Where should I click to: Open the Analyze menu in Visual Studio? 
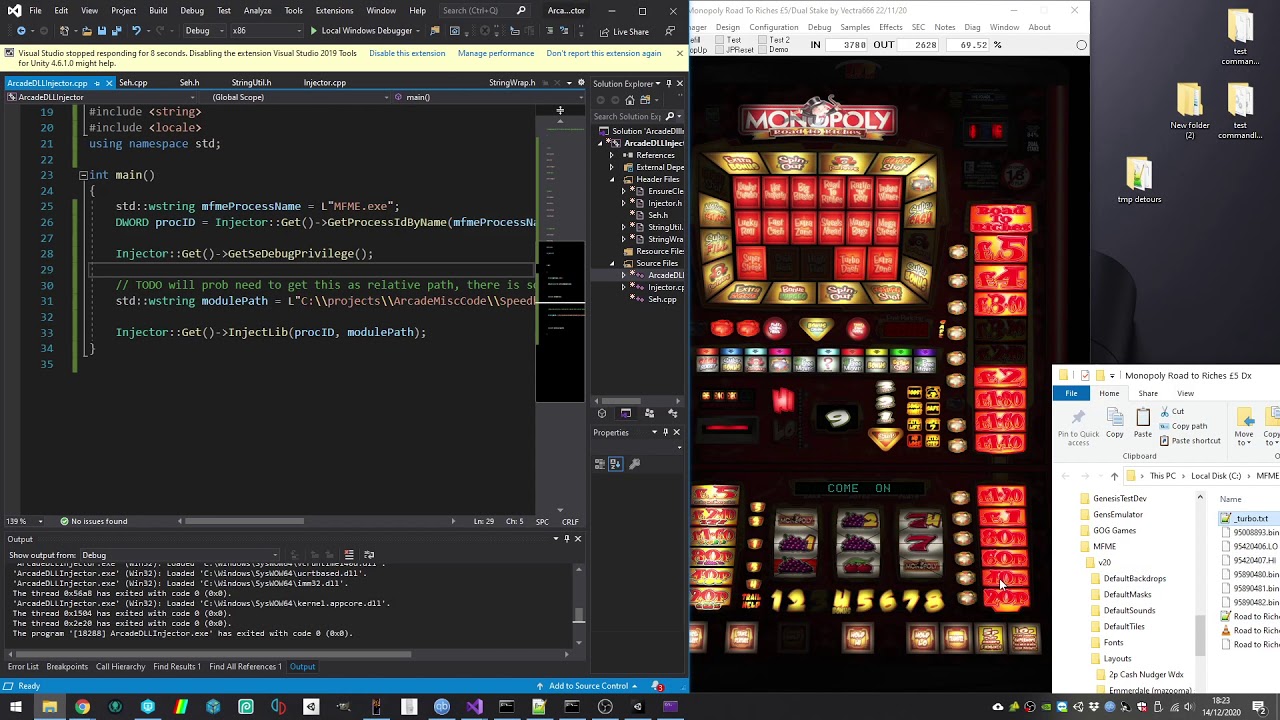point(257,10)
